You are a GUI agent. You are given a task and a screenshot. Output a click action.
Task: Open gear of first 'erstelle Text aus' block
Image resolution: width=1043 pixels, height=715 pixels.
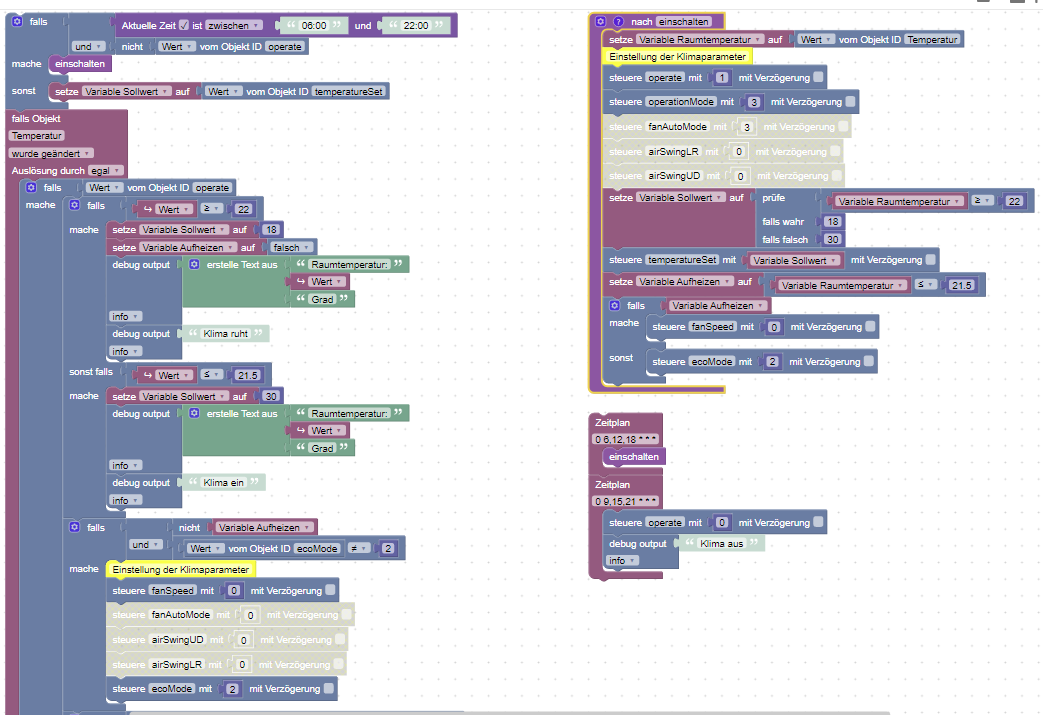pyautogui.click(x=194, y=264)
